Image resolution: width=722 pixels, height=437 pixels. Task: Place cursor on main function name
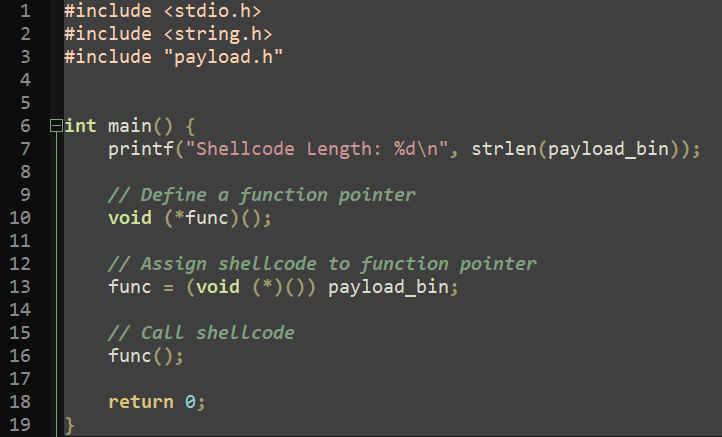point(130,126)
